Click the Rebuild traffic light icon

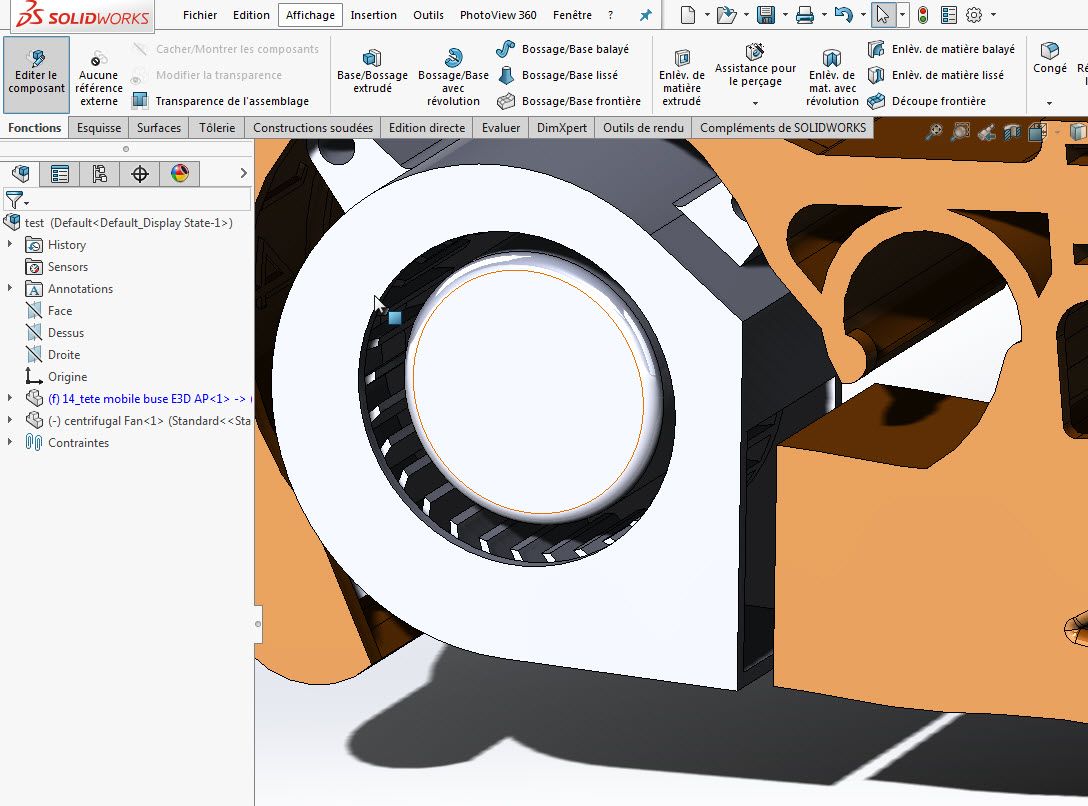922,15
